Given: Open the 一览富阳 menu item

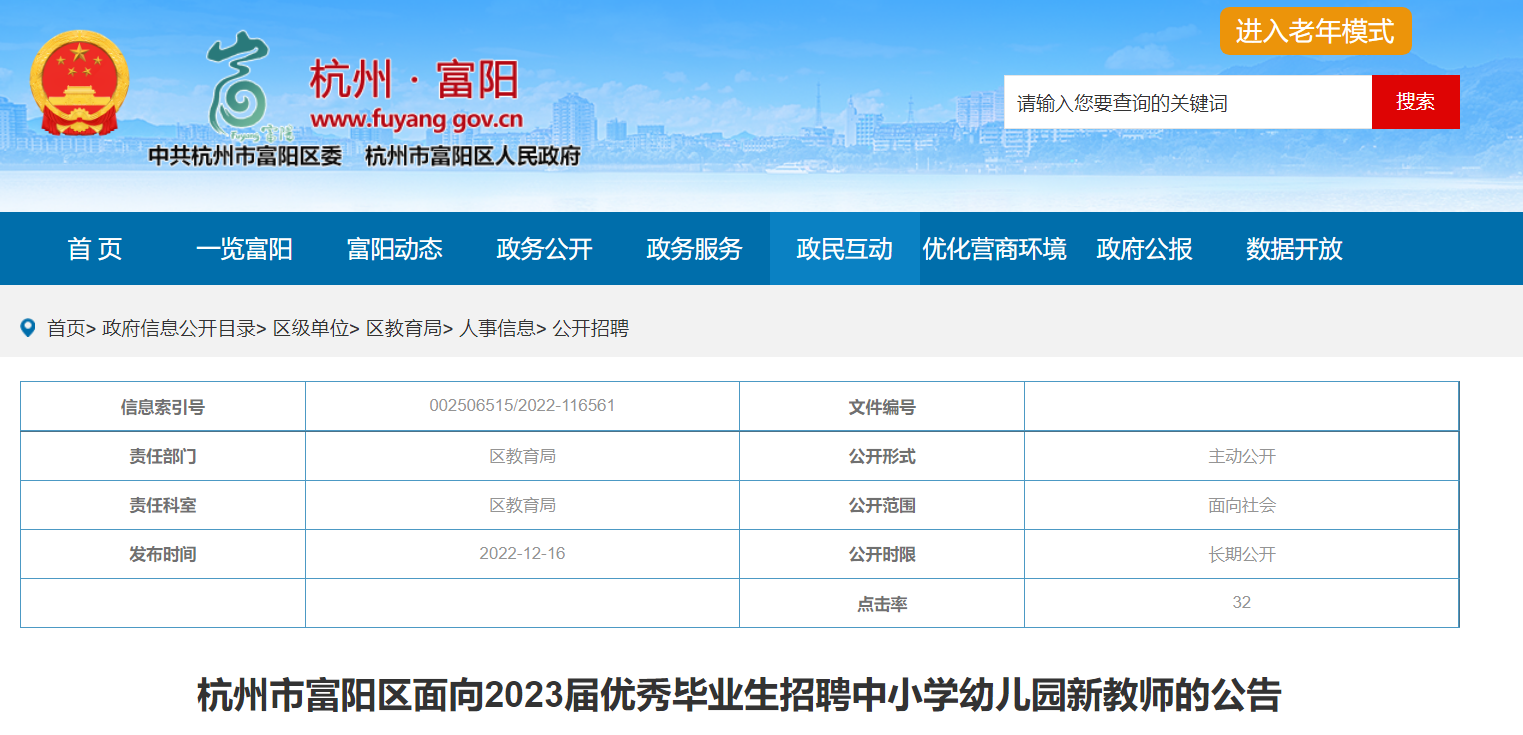Looking at the screenshot, I should (x=245, y=249).
